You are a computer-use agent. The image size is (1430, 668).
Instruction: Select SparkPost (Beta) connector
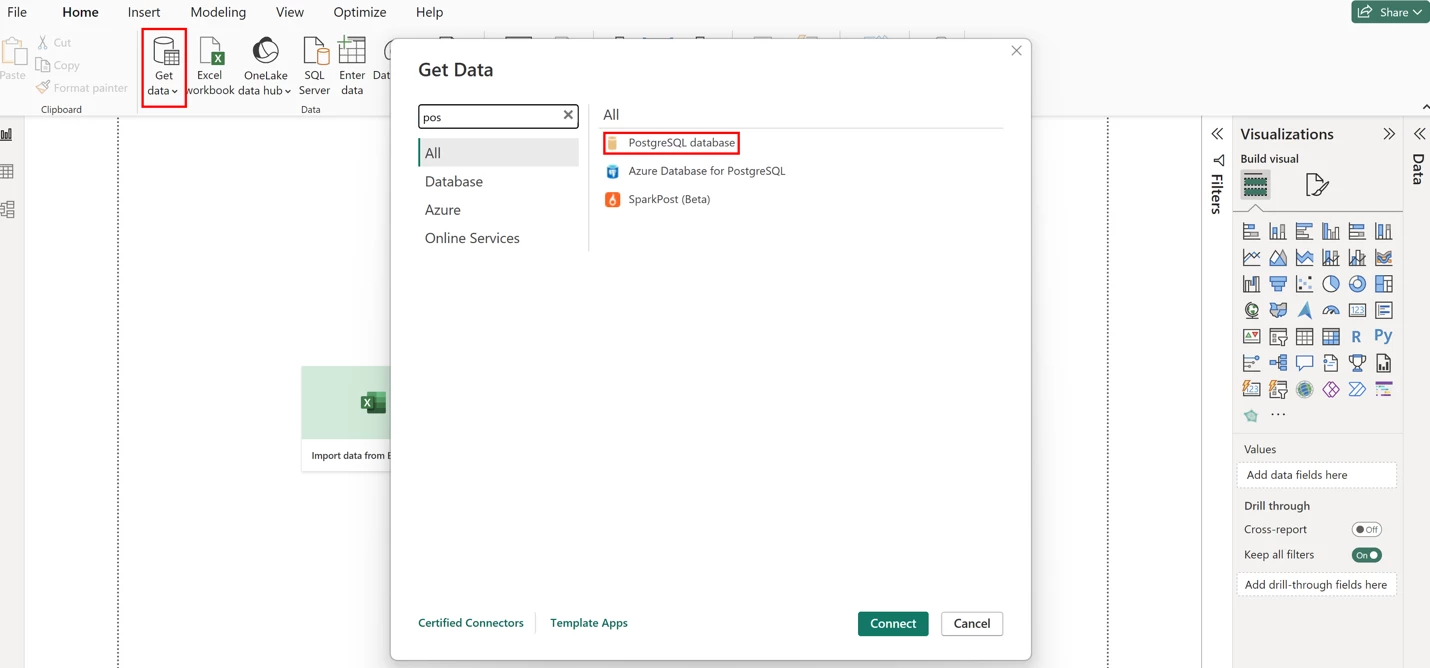point(658,199)
